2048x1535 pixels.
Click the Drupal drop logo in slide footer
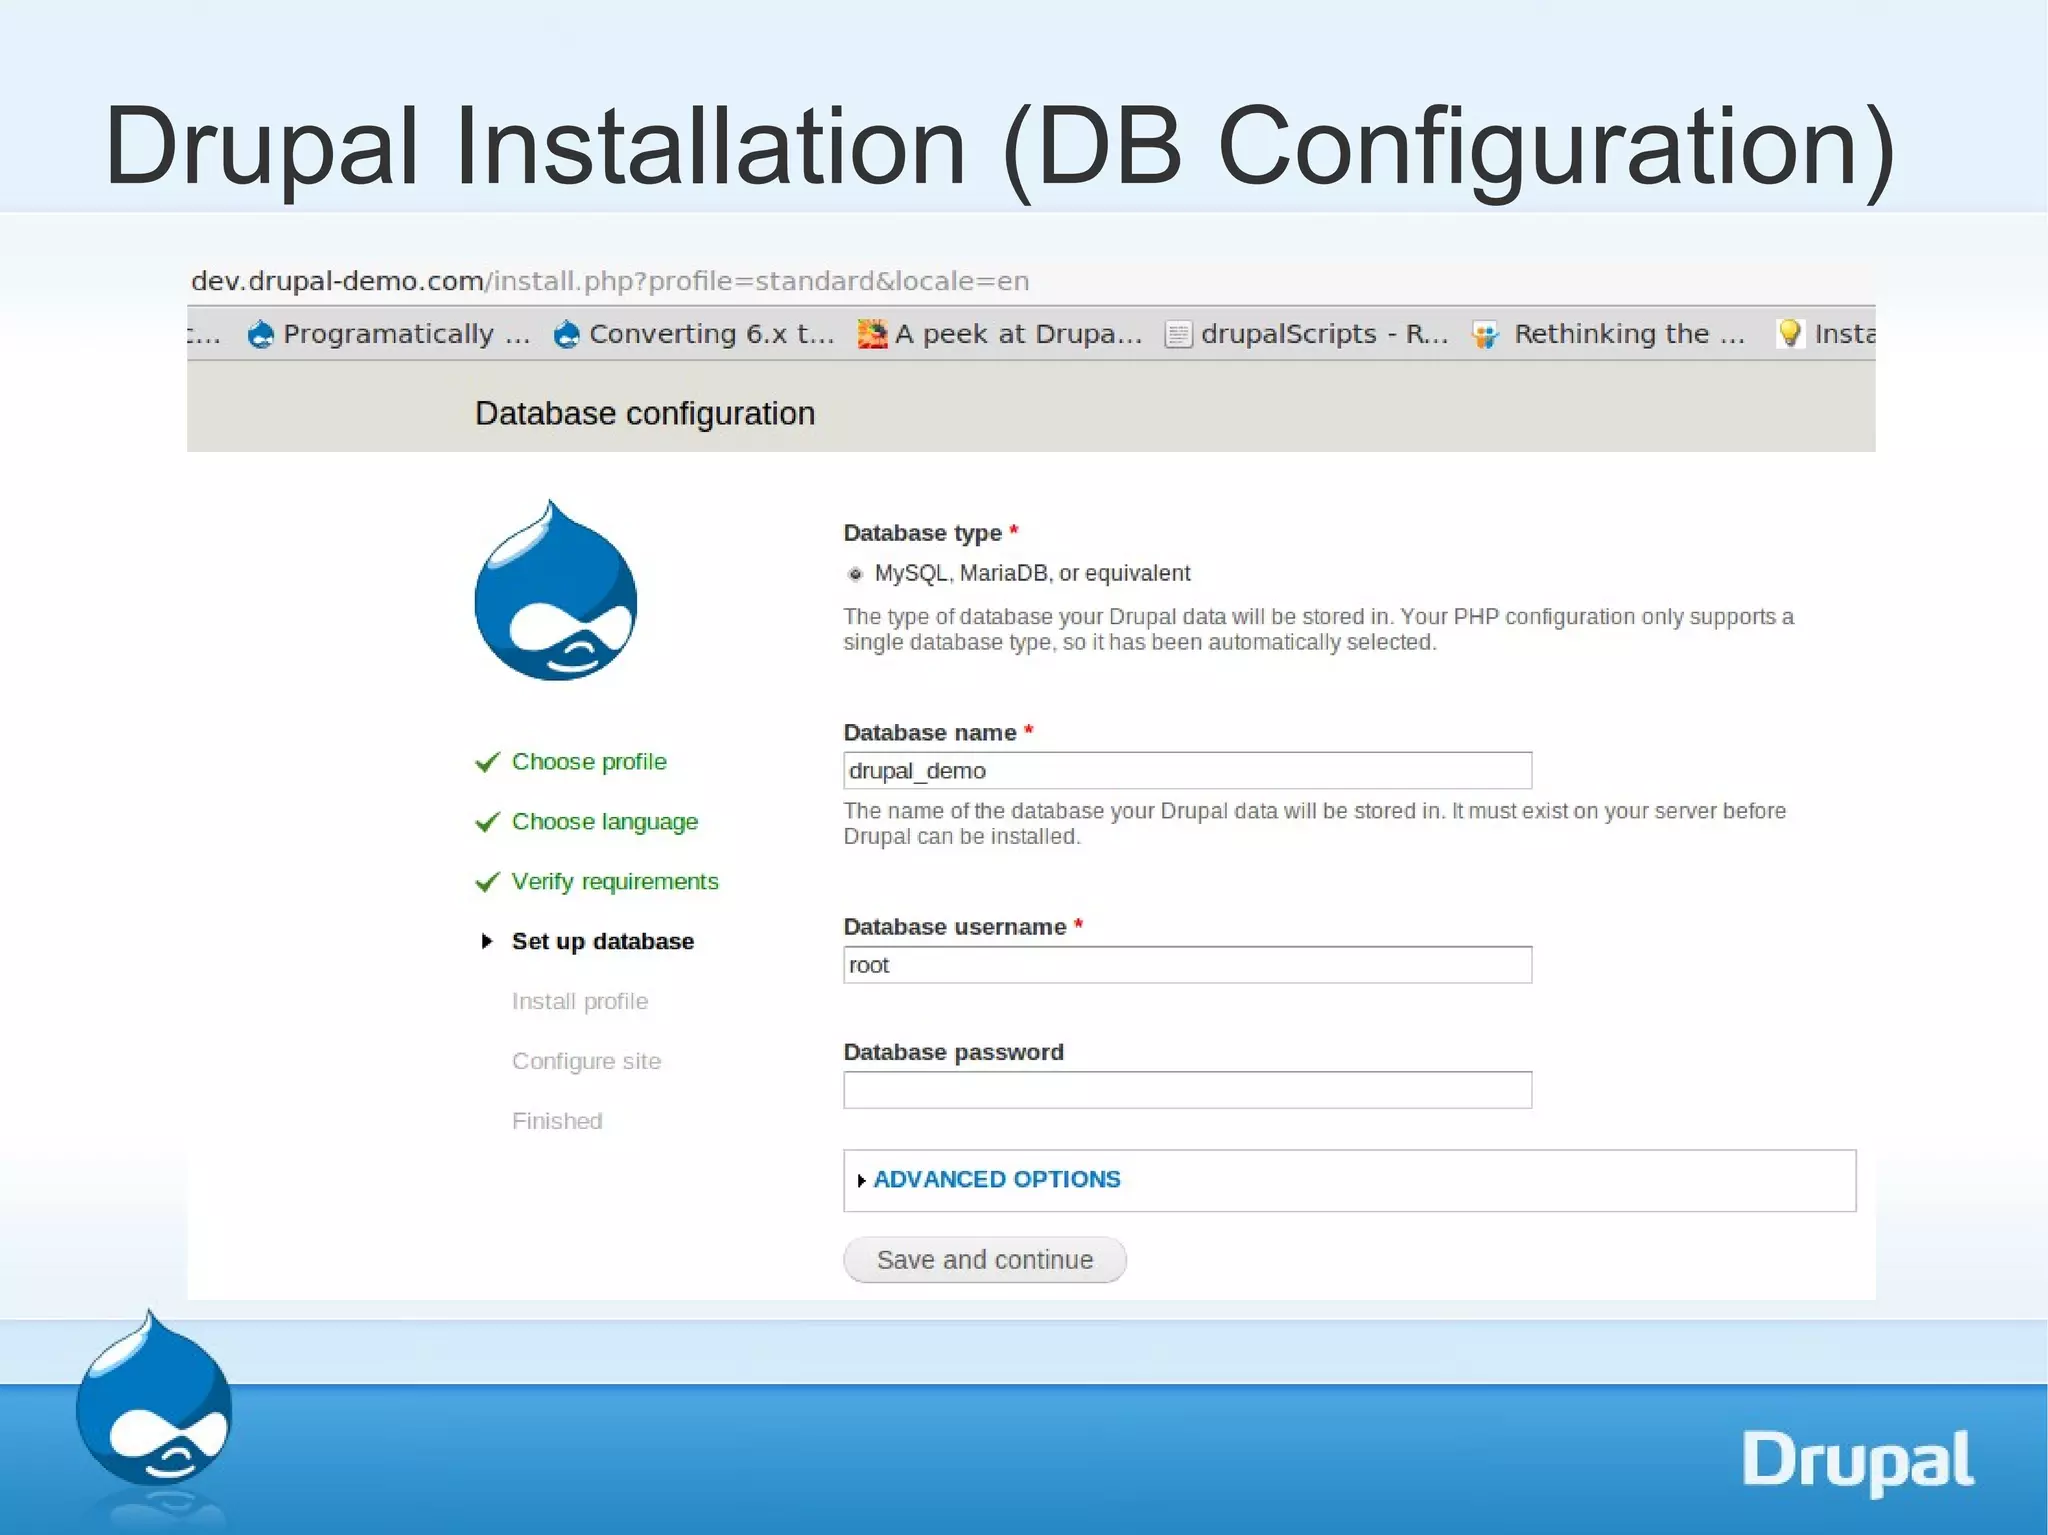(154, 1397)
